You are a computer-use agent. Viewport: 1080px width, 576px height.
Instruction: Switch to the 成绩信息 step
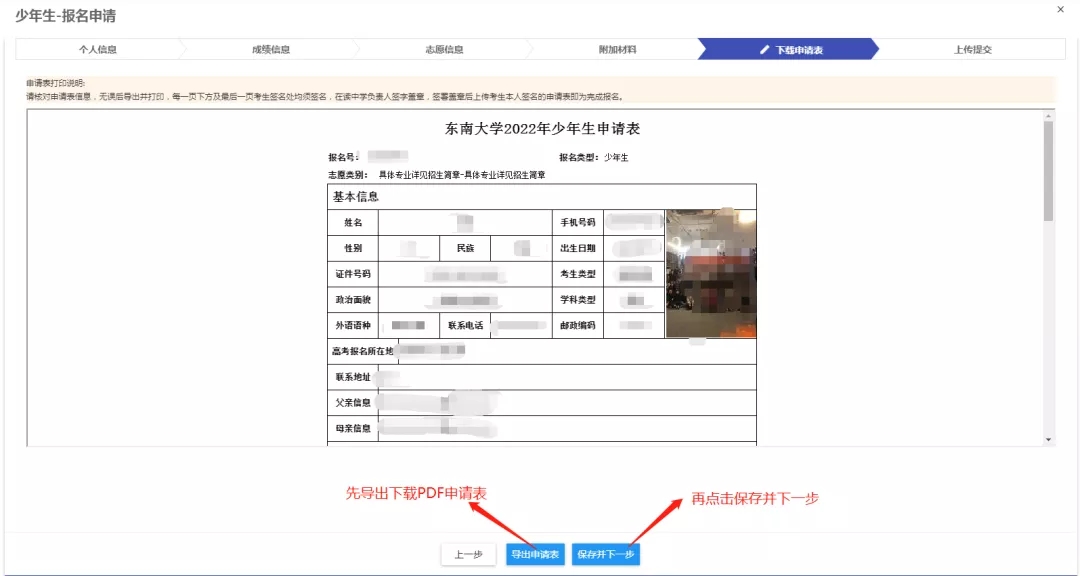(271, 50)
